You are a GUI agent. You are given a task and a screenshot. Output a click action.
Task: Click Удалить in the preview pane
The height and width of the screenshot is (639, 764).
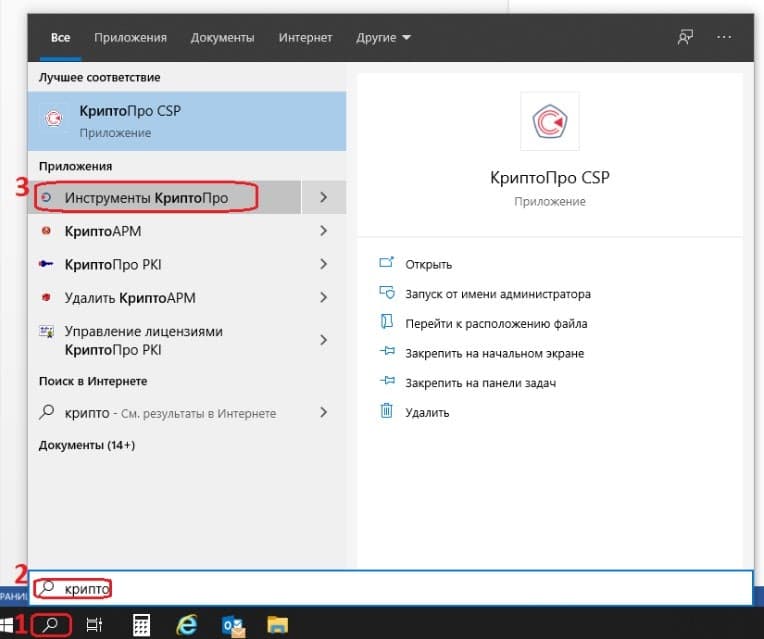427,413
